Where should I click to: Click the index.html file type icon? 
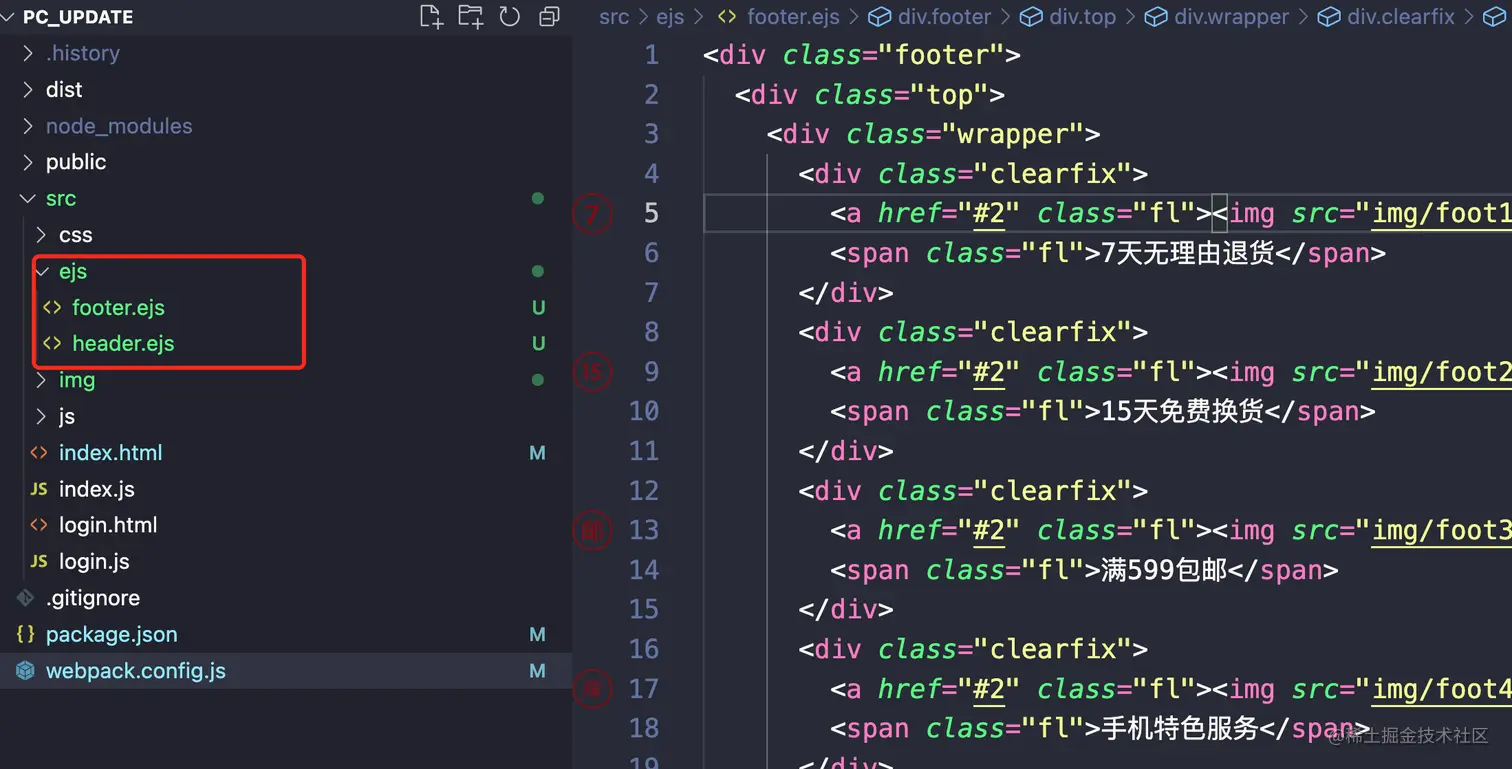coord(39,452)
